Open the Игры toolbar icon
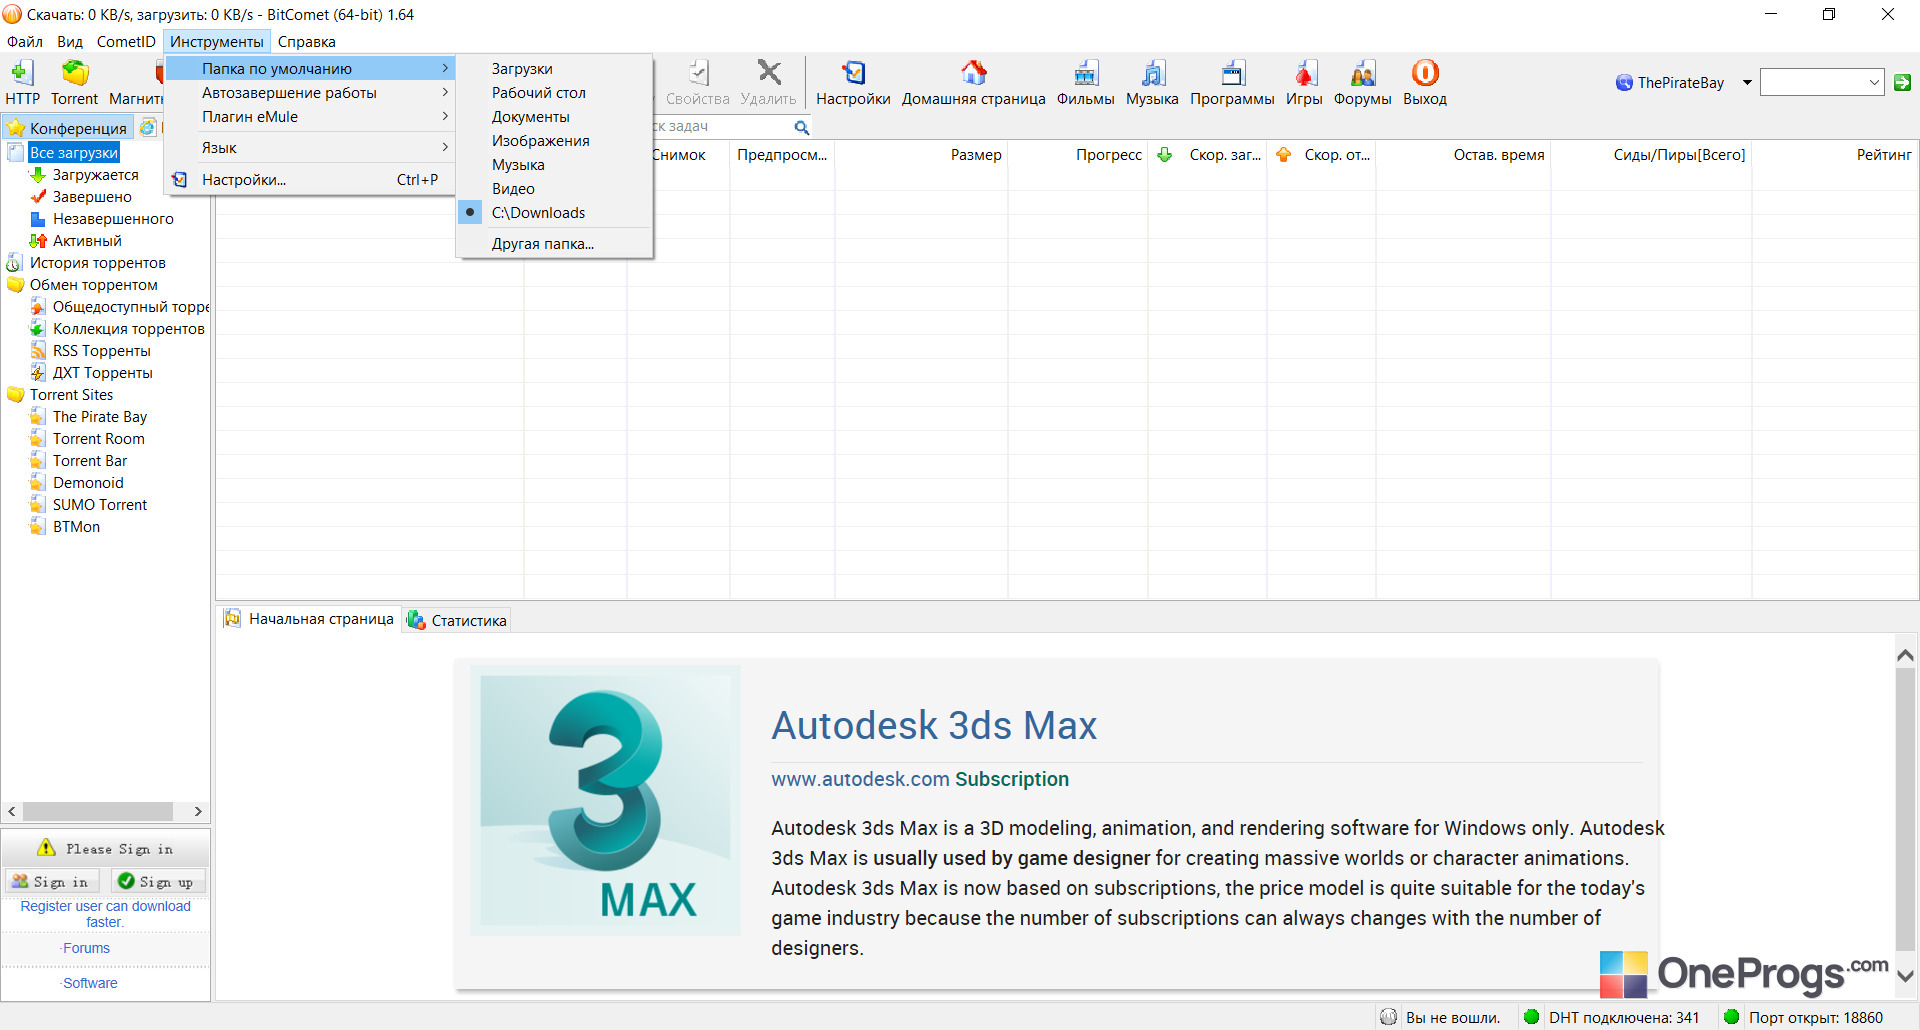Image resolution: width=1920 pixels, height=1030 pixels. click(1305, 72)
